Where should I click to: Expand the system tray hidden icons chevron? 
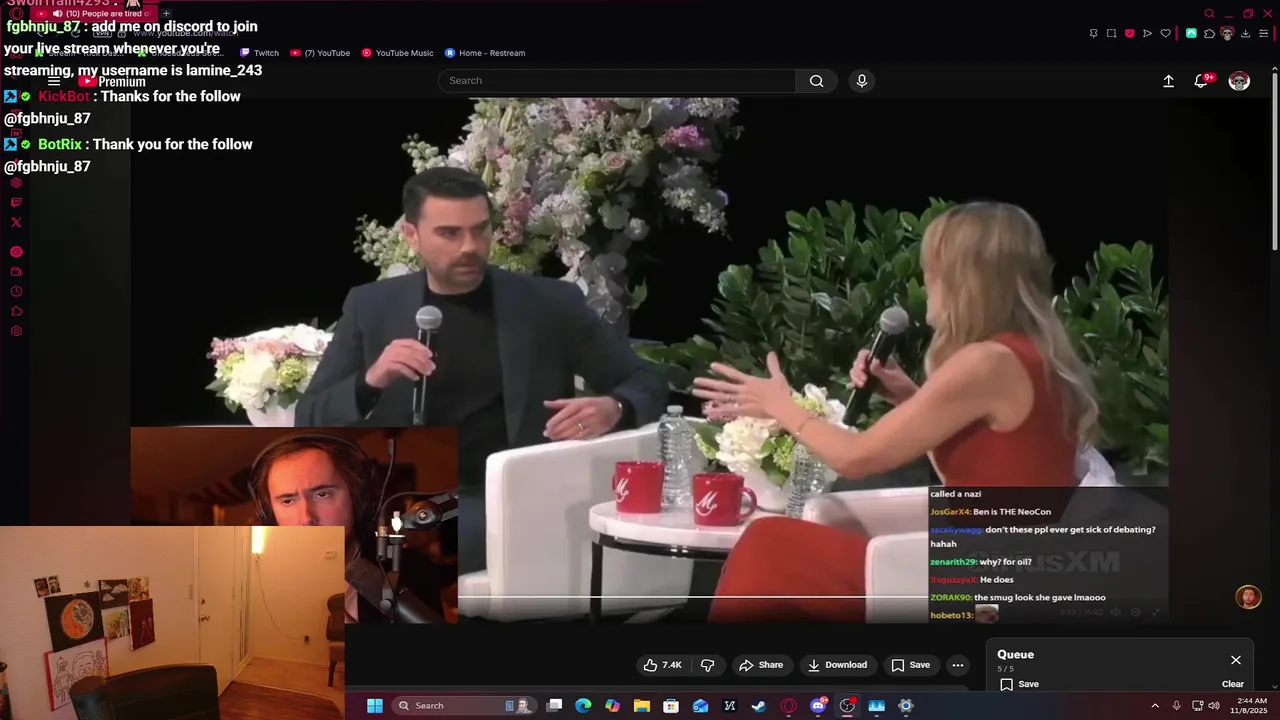pos(1155,706)
